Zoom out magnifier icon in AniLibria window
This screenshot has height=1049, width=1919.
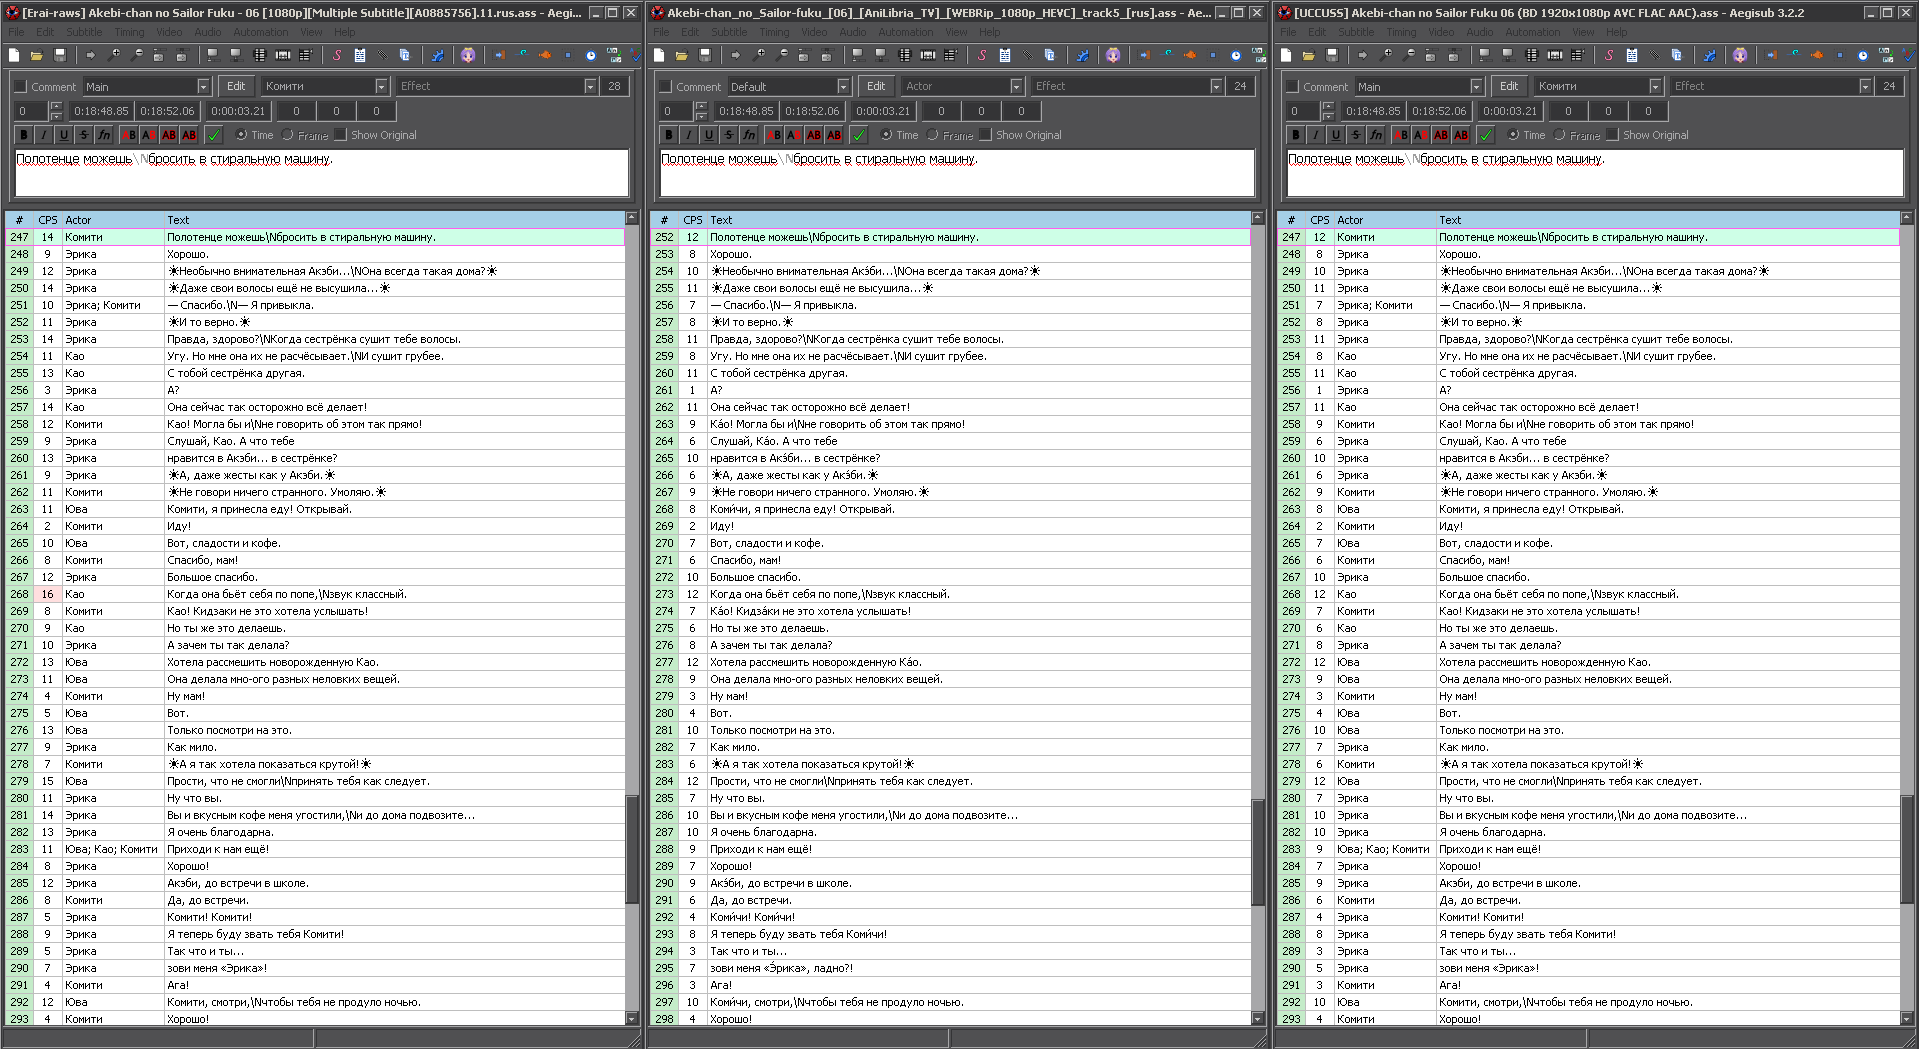click(782, 55)
